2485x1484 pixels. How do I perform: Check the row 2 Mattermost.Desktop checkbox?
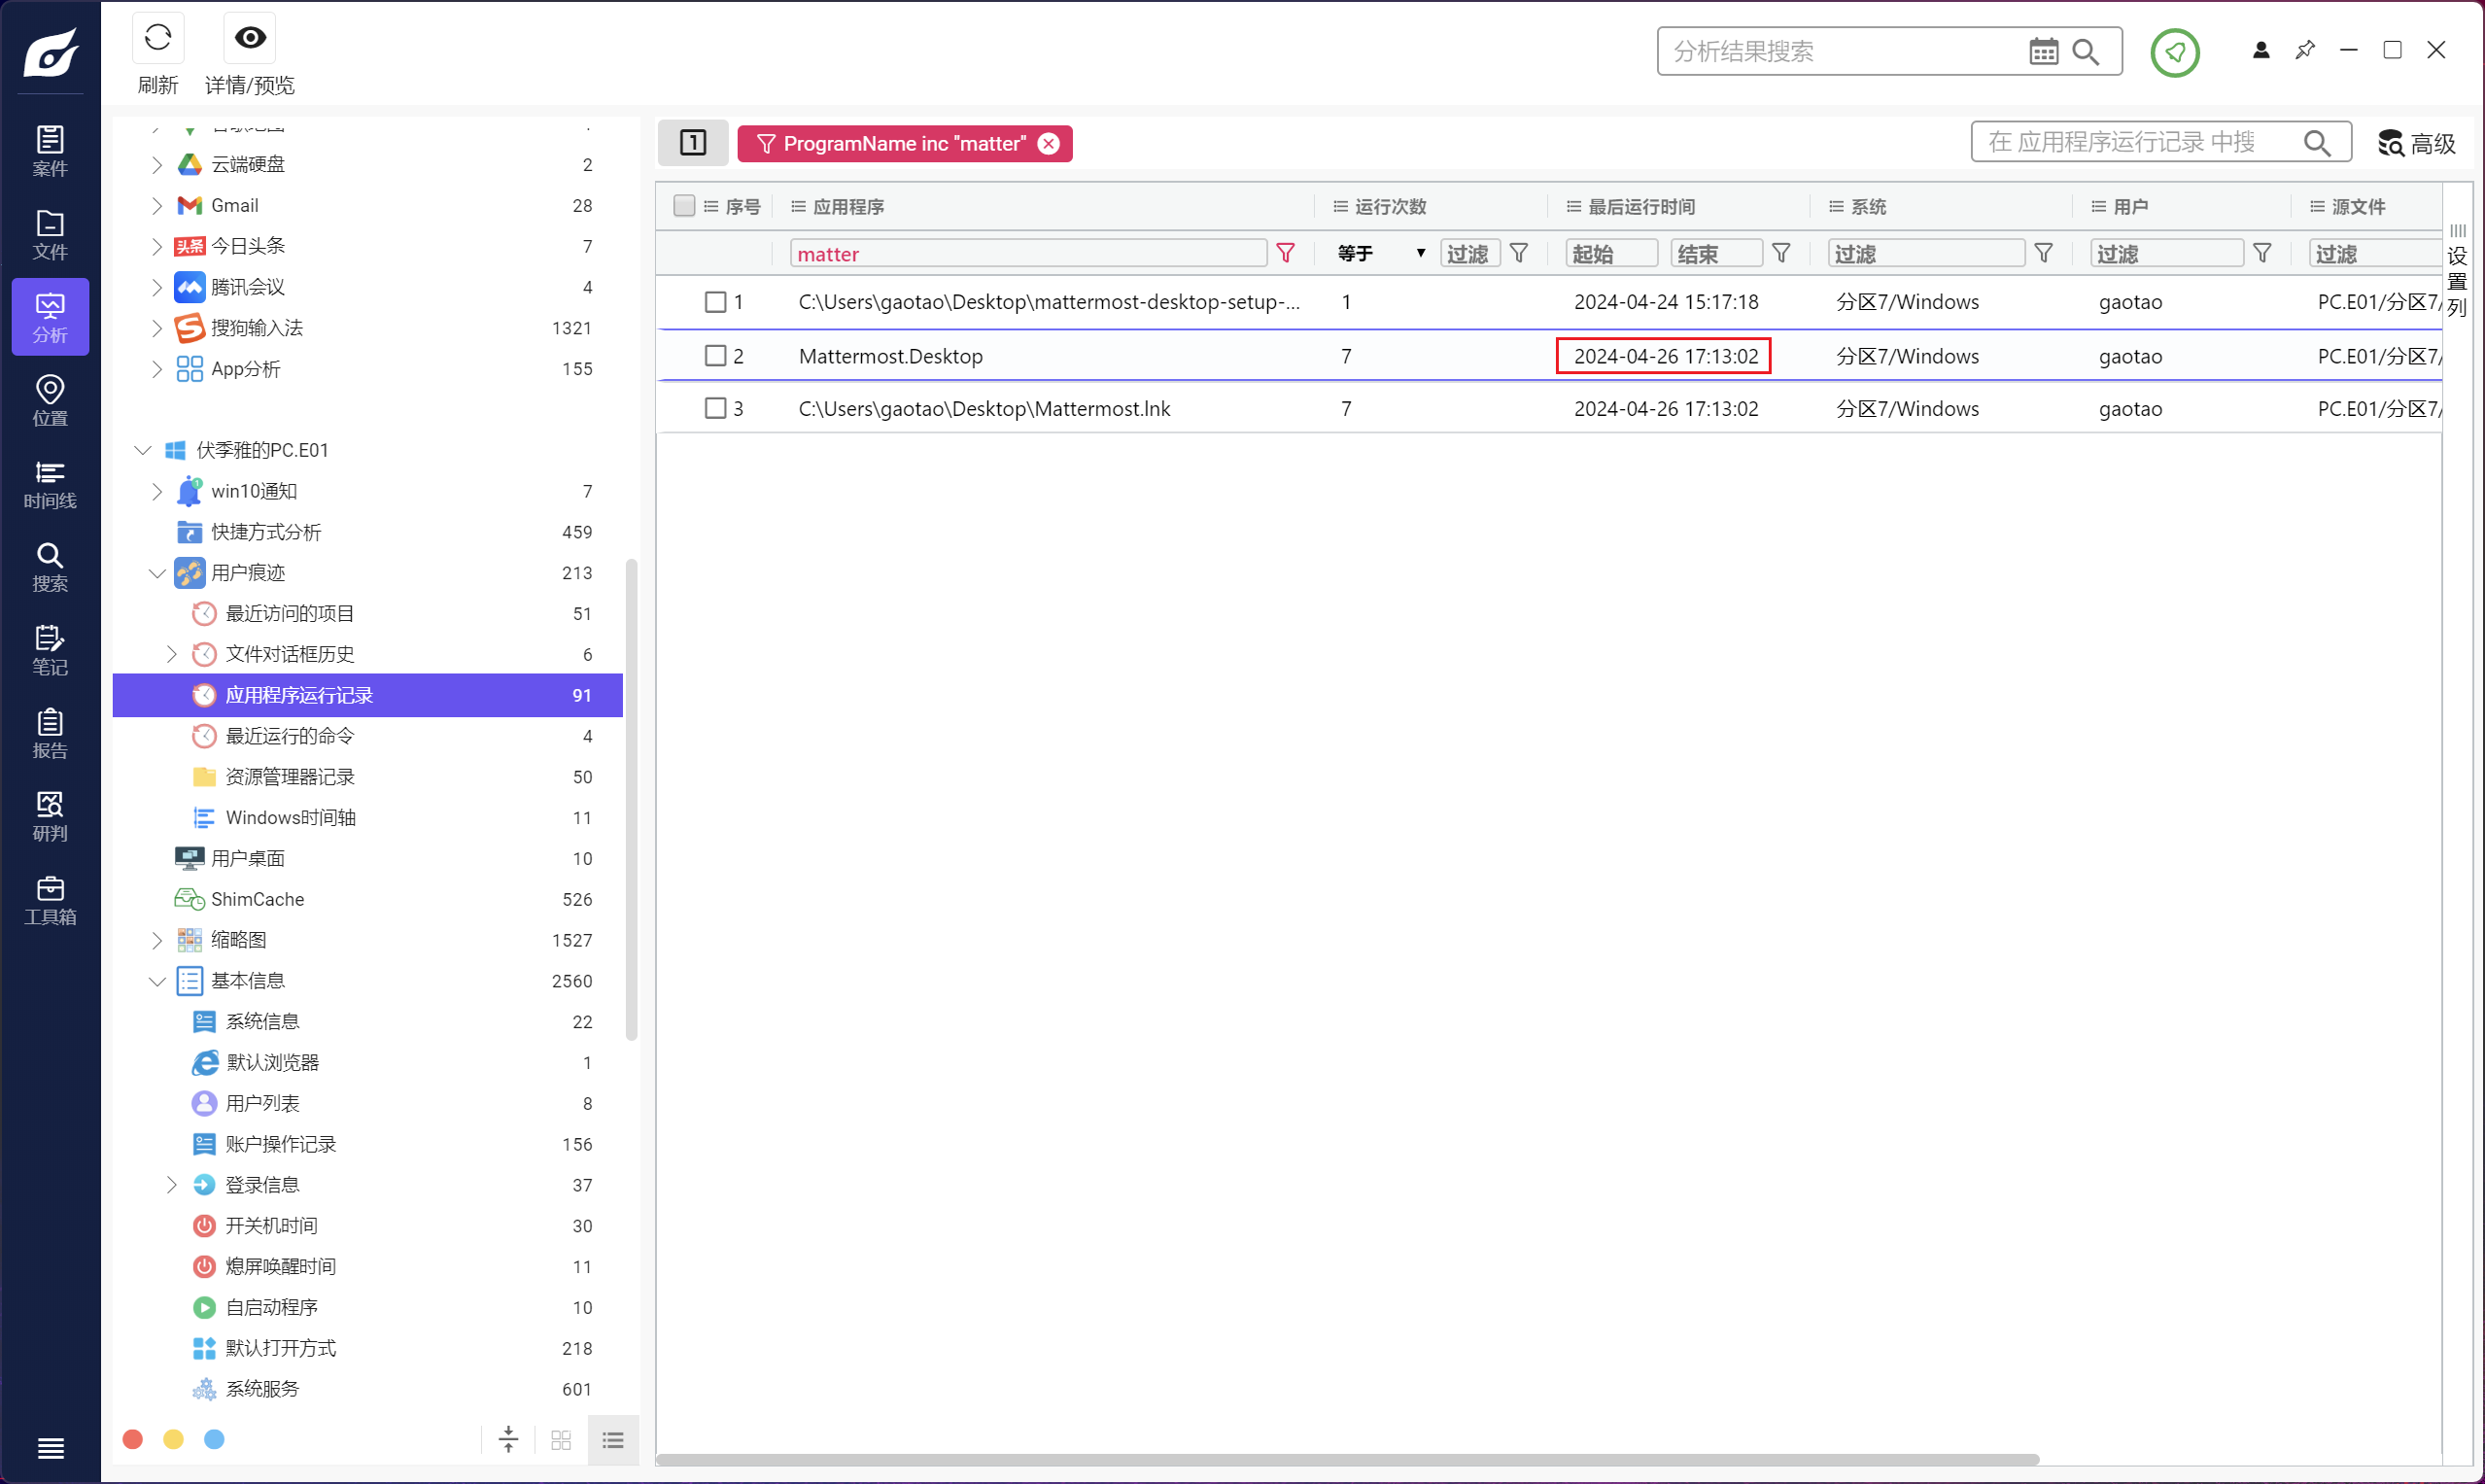[715, 356]
